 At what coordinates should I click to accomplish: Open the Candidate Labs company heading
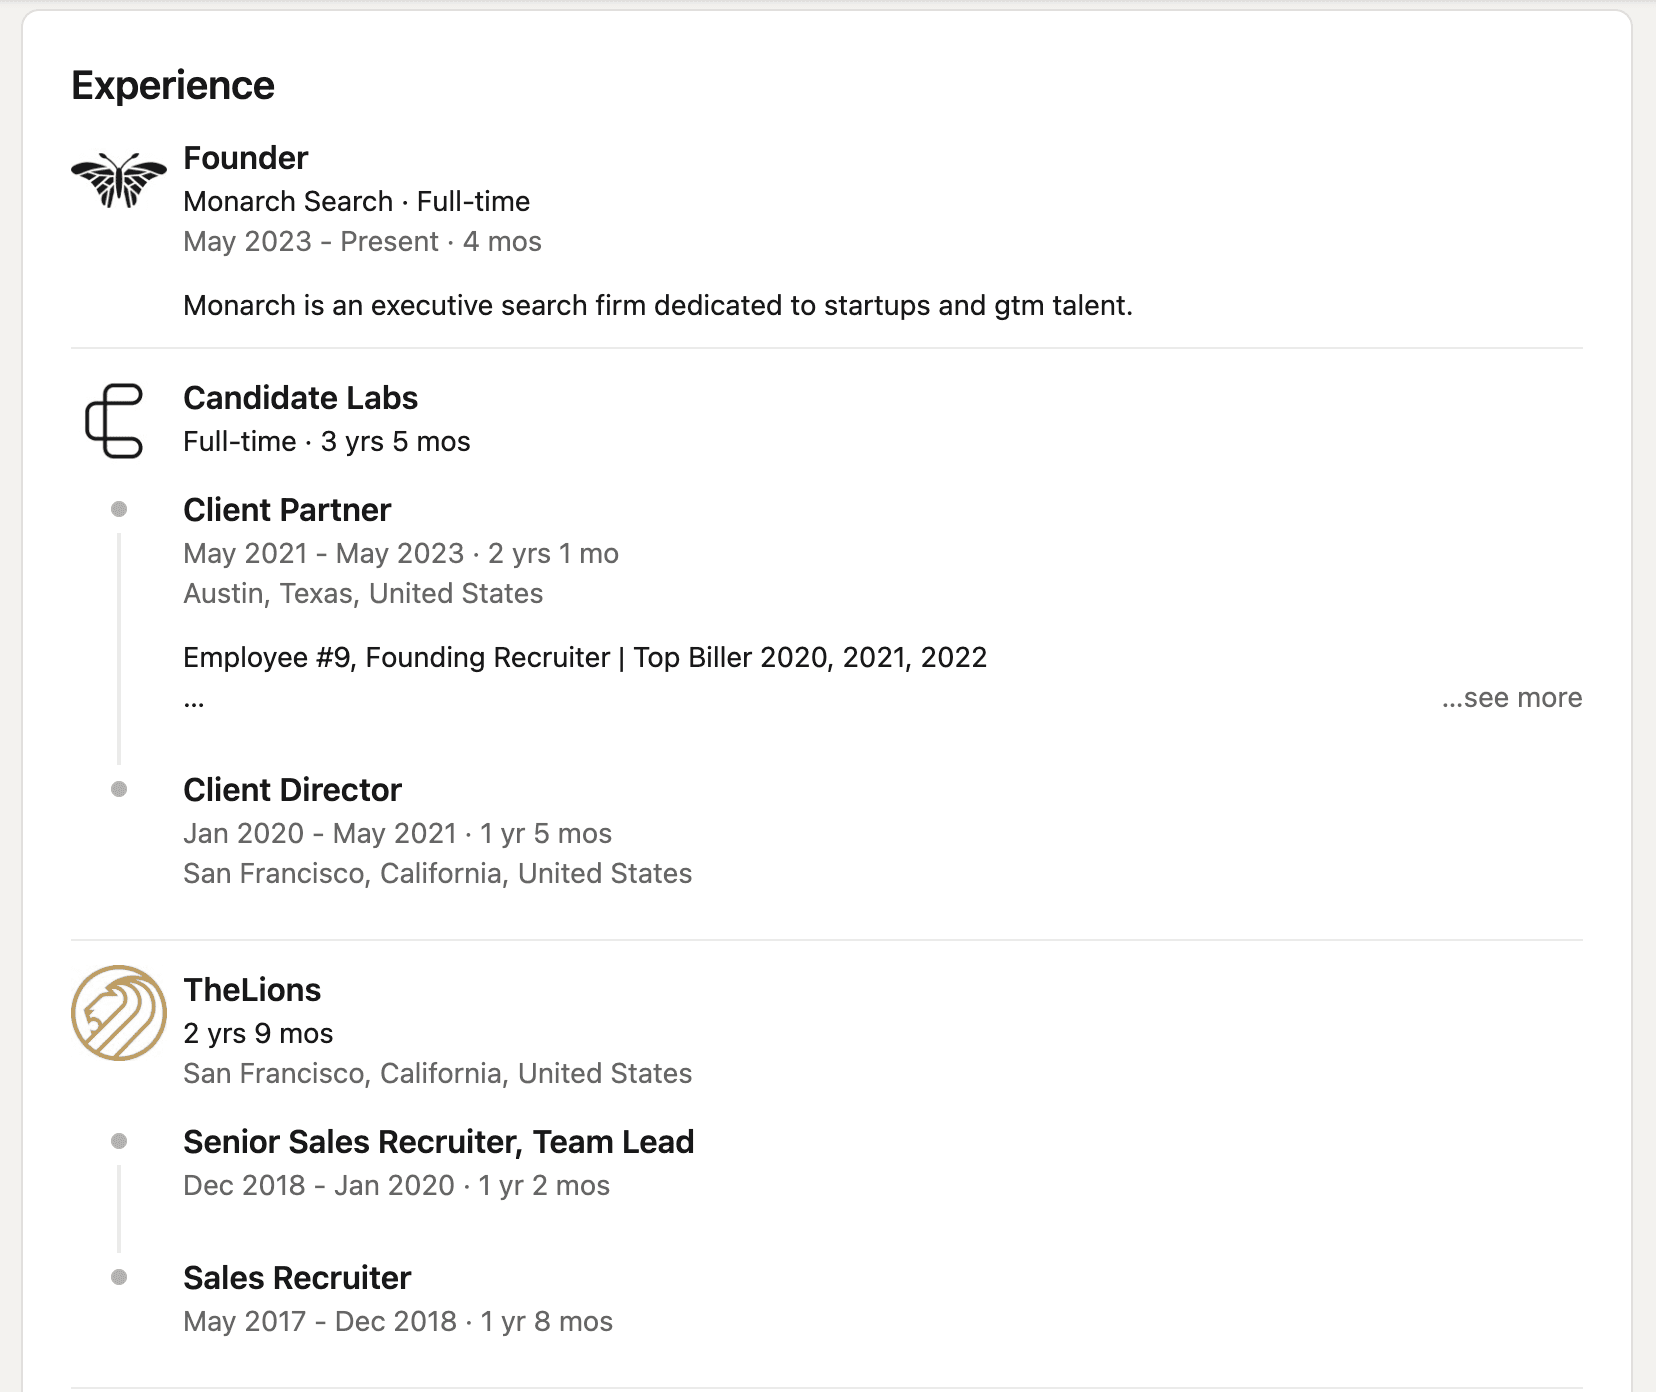300,398
